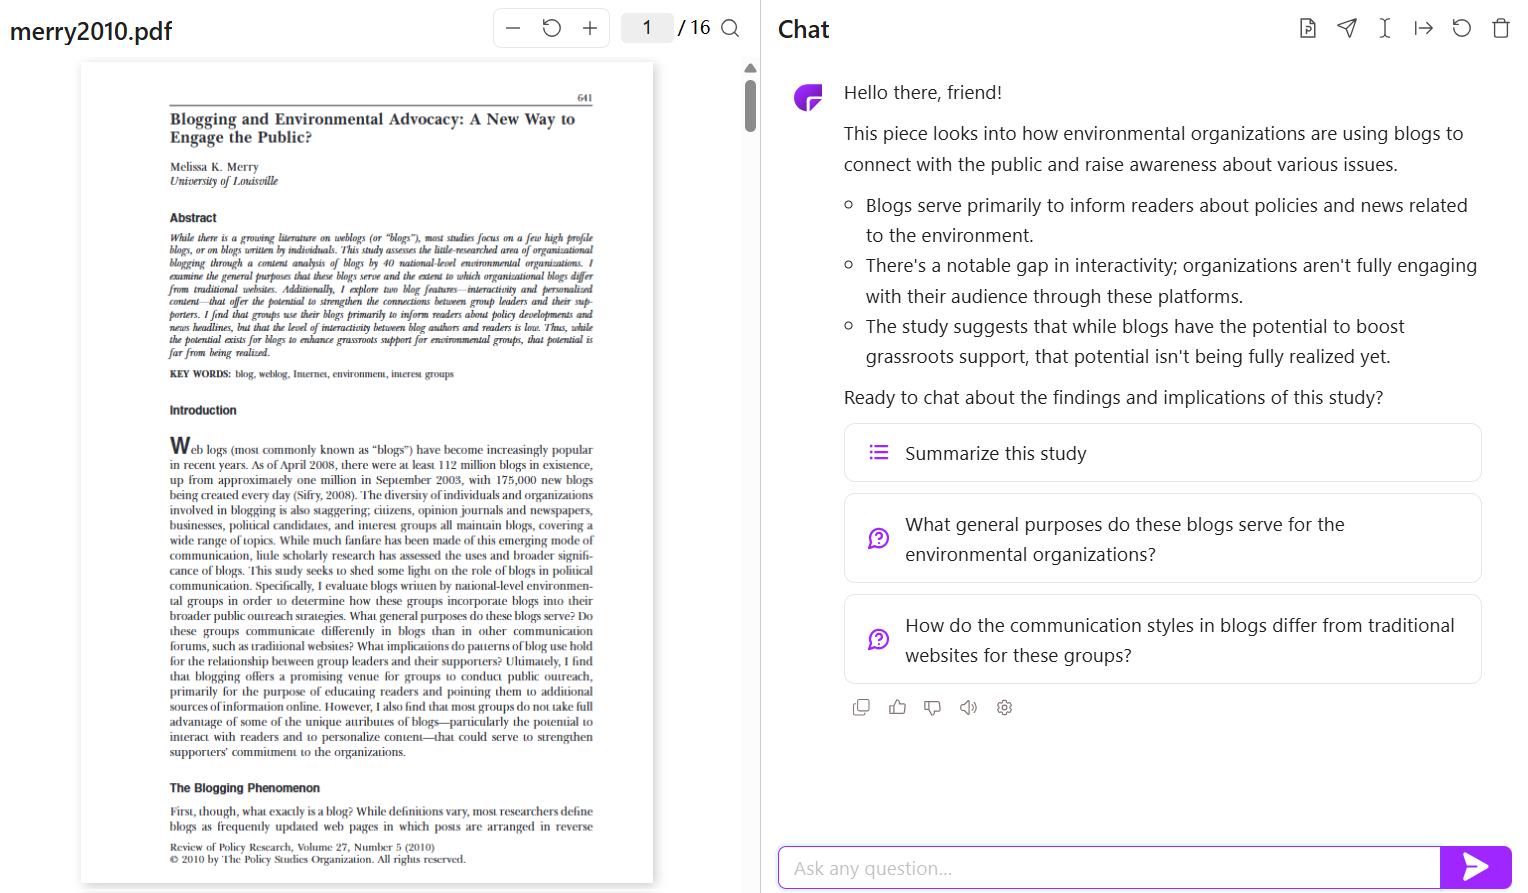1528x893 pixels.
Task: Open the PDF search tool
Action: pos(730,28)
